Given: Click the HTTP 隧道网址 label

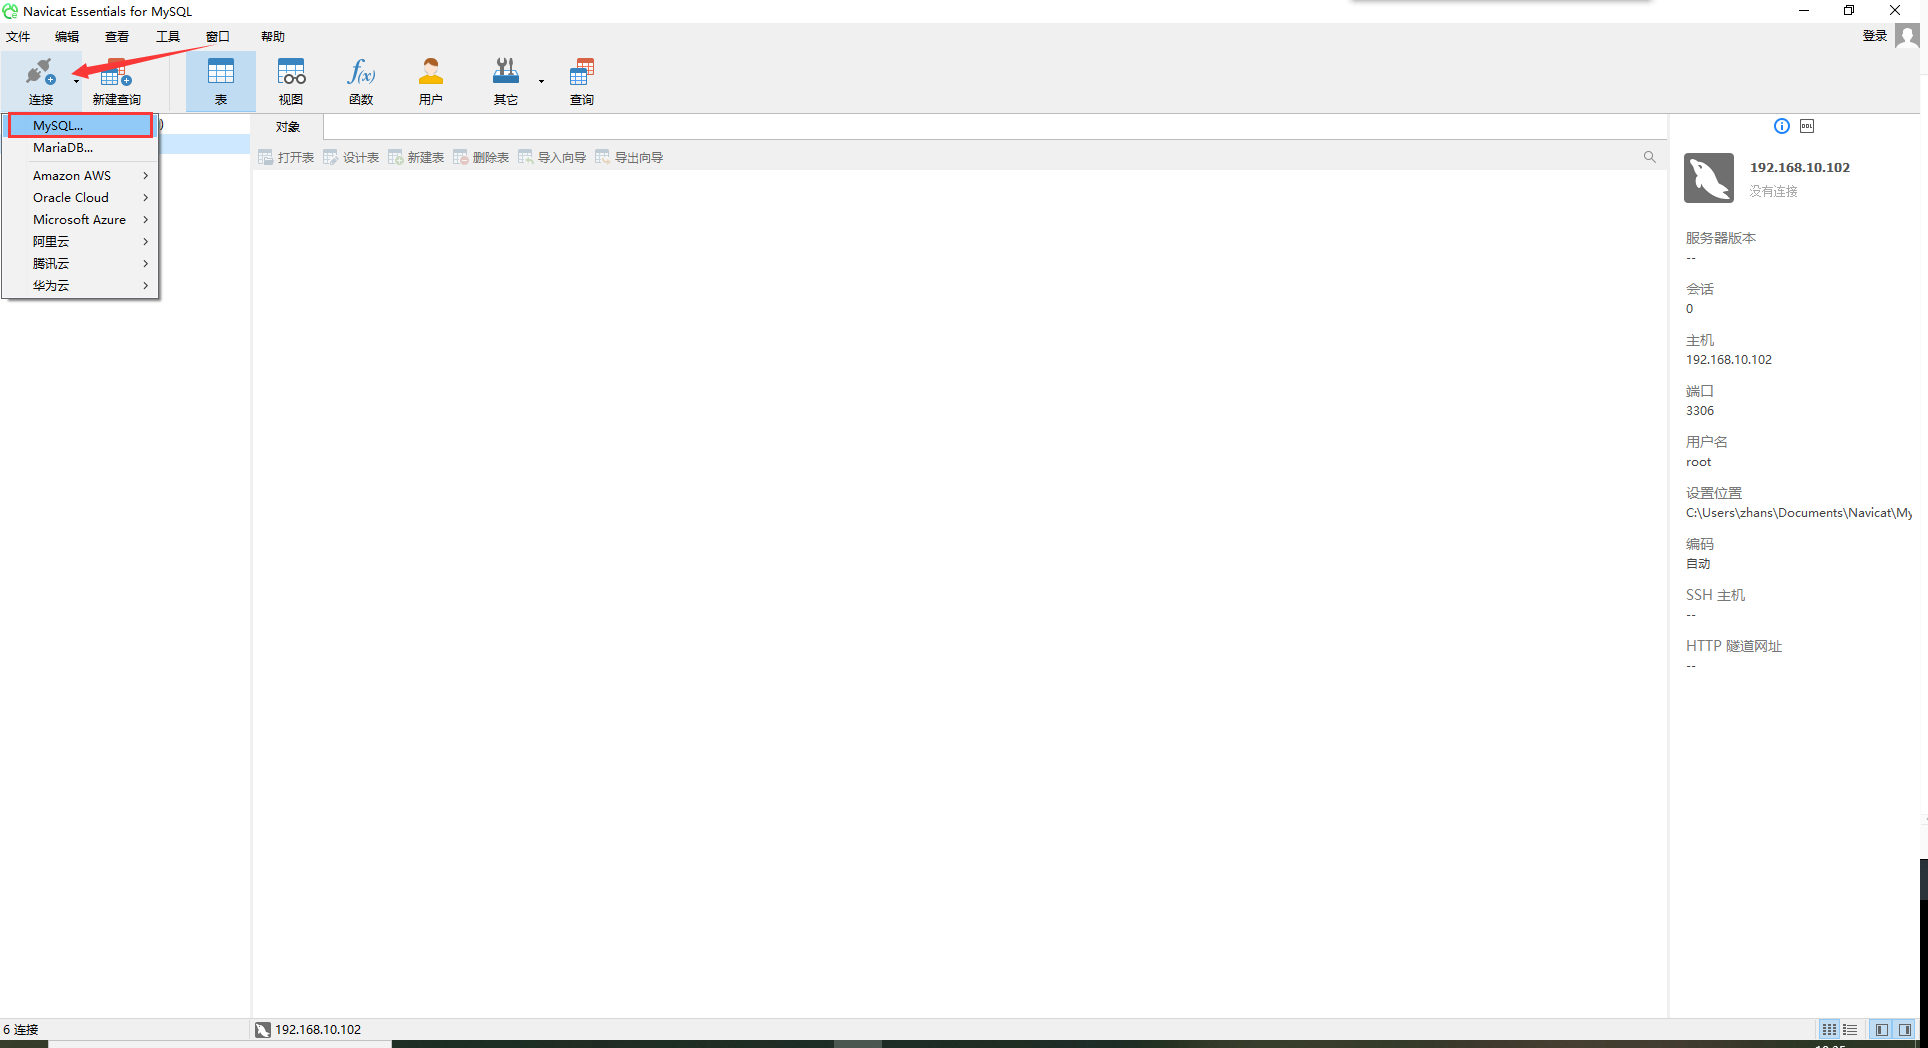Looking at the screenshot, I should [1734, 646].
